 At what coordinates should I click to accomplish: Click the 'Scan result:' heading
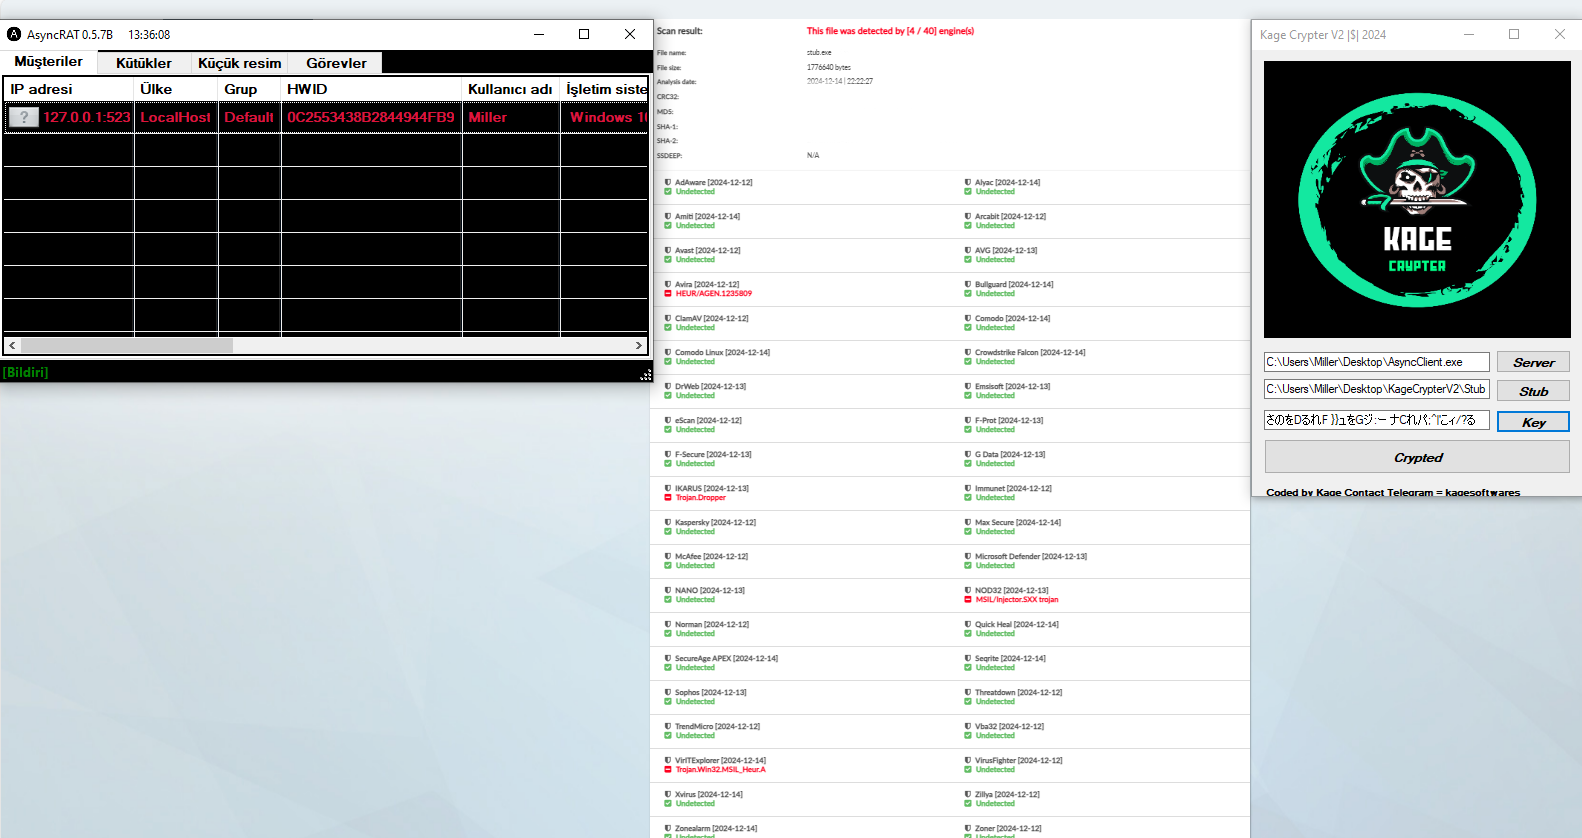coord(680,31)
